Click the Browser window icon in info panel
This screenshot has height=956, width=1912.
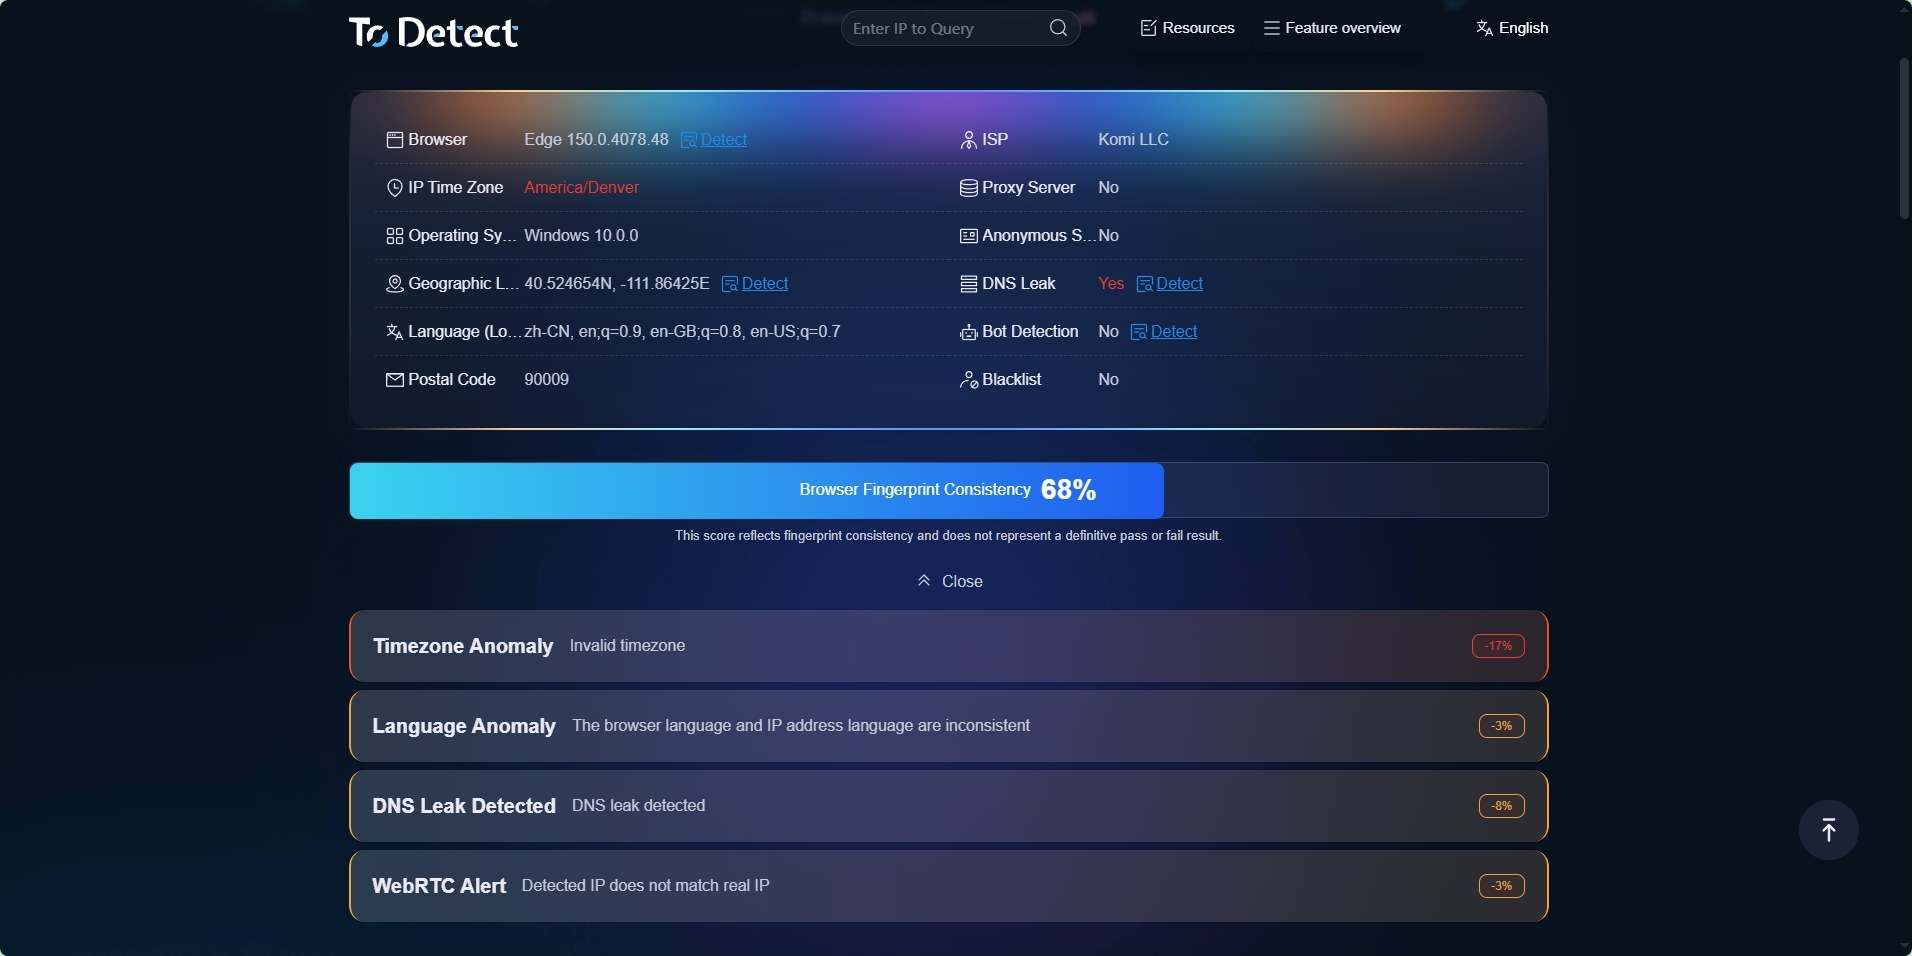tap(395, 140)
